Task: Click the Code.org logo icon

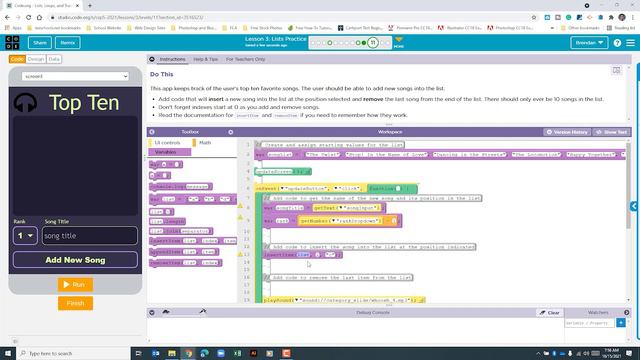Action: [12, 42]
